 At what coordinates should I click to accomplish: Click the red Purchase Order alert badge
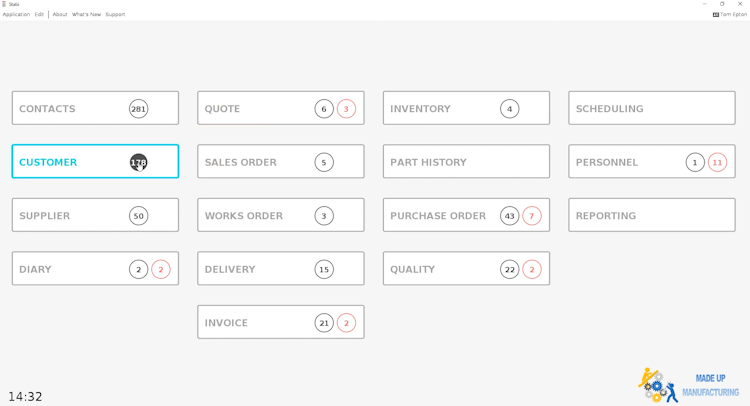[x=532, y=216]
